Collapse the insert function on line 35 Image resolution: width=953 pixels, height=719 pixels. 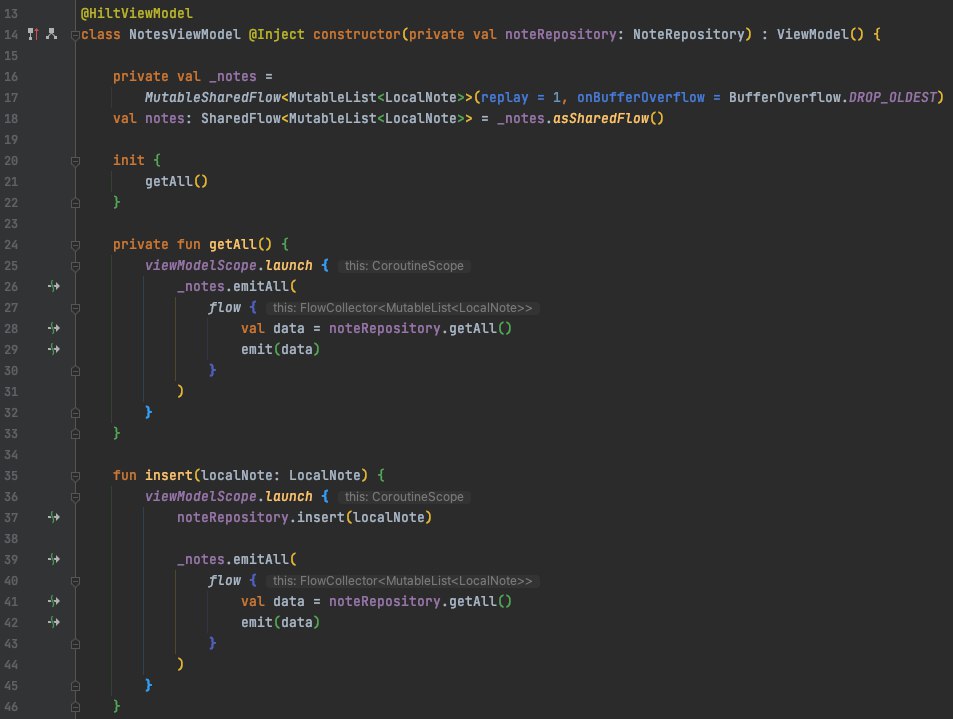pyautogui.click(x=75, y=476)
